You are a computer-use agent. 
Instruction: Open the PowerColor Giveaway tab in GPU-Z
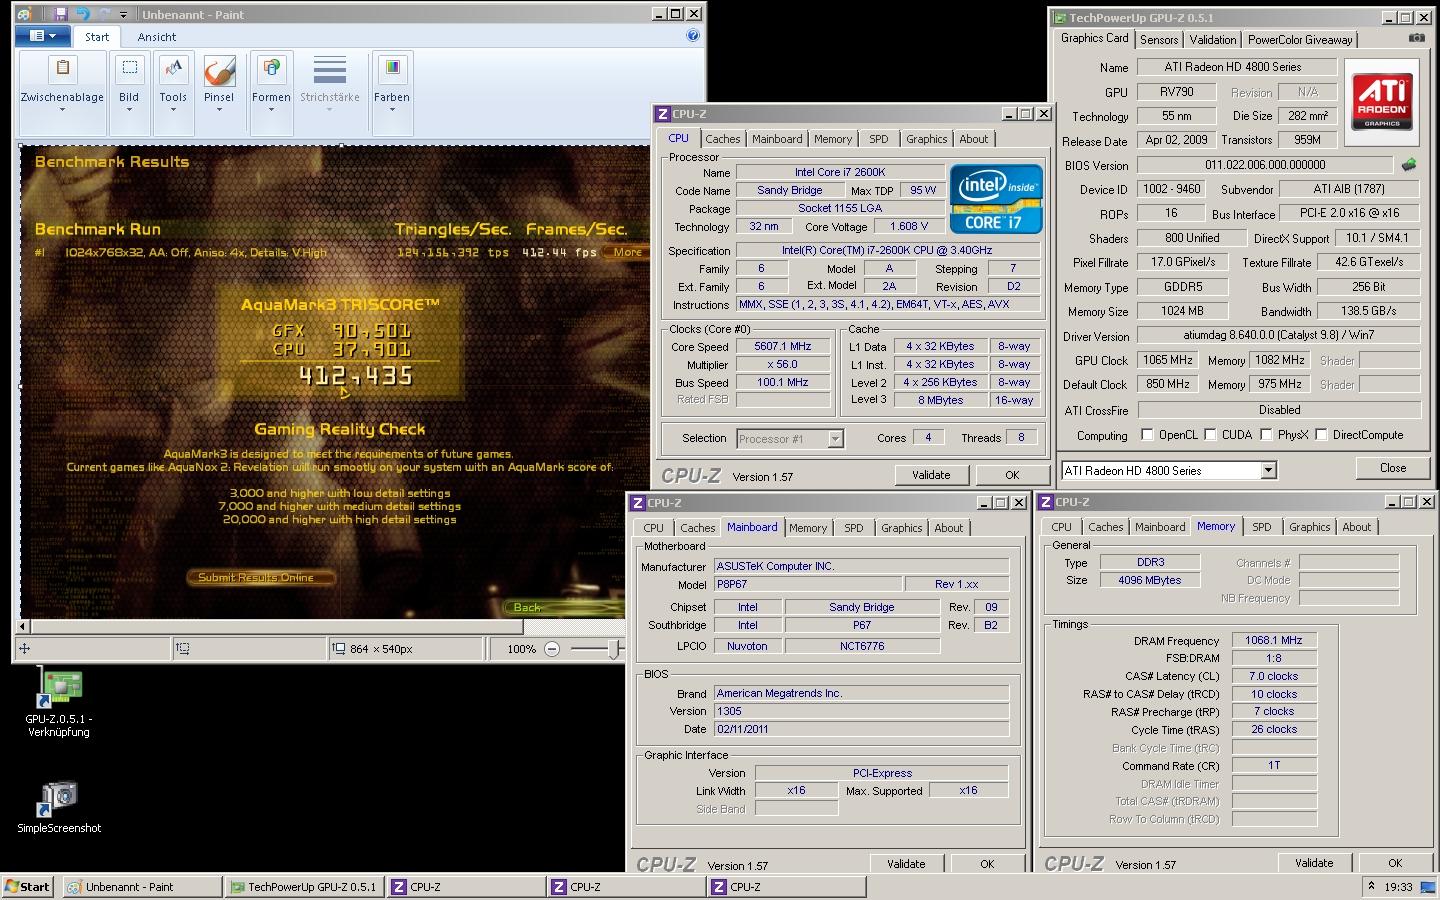pos(1300,40)
